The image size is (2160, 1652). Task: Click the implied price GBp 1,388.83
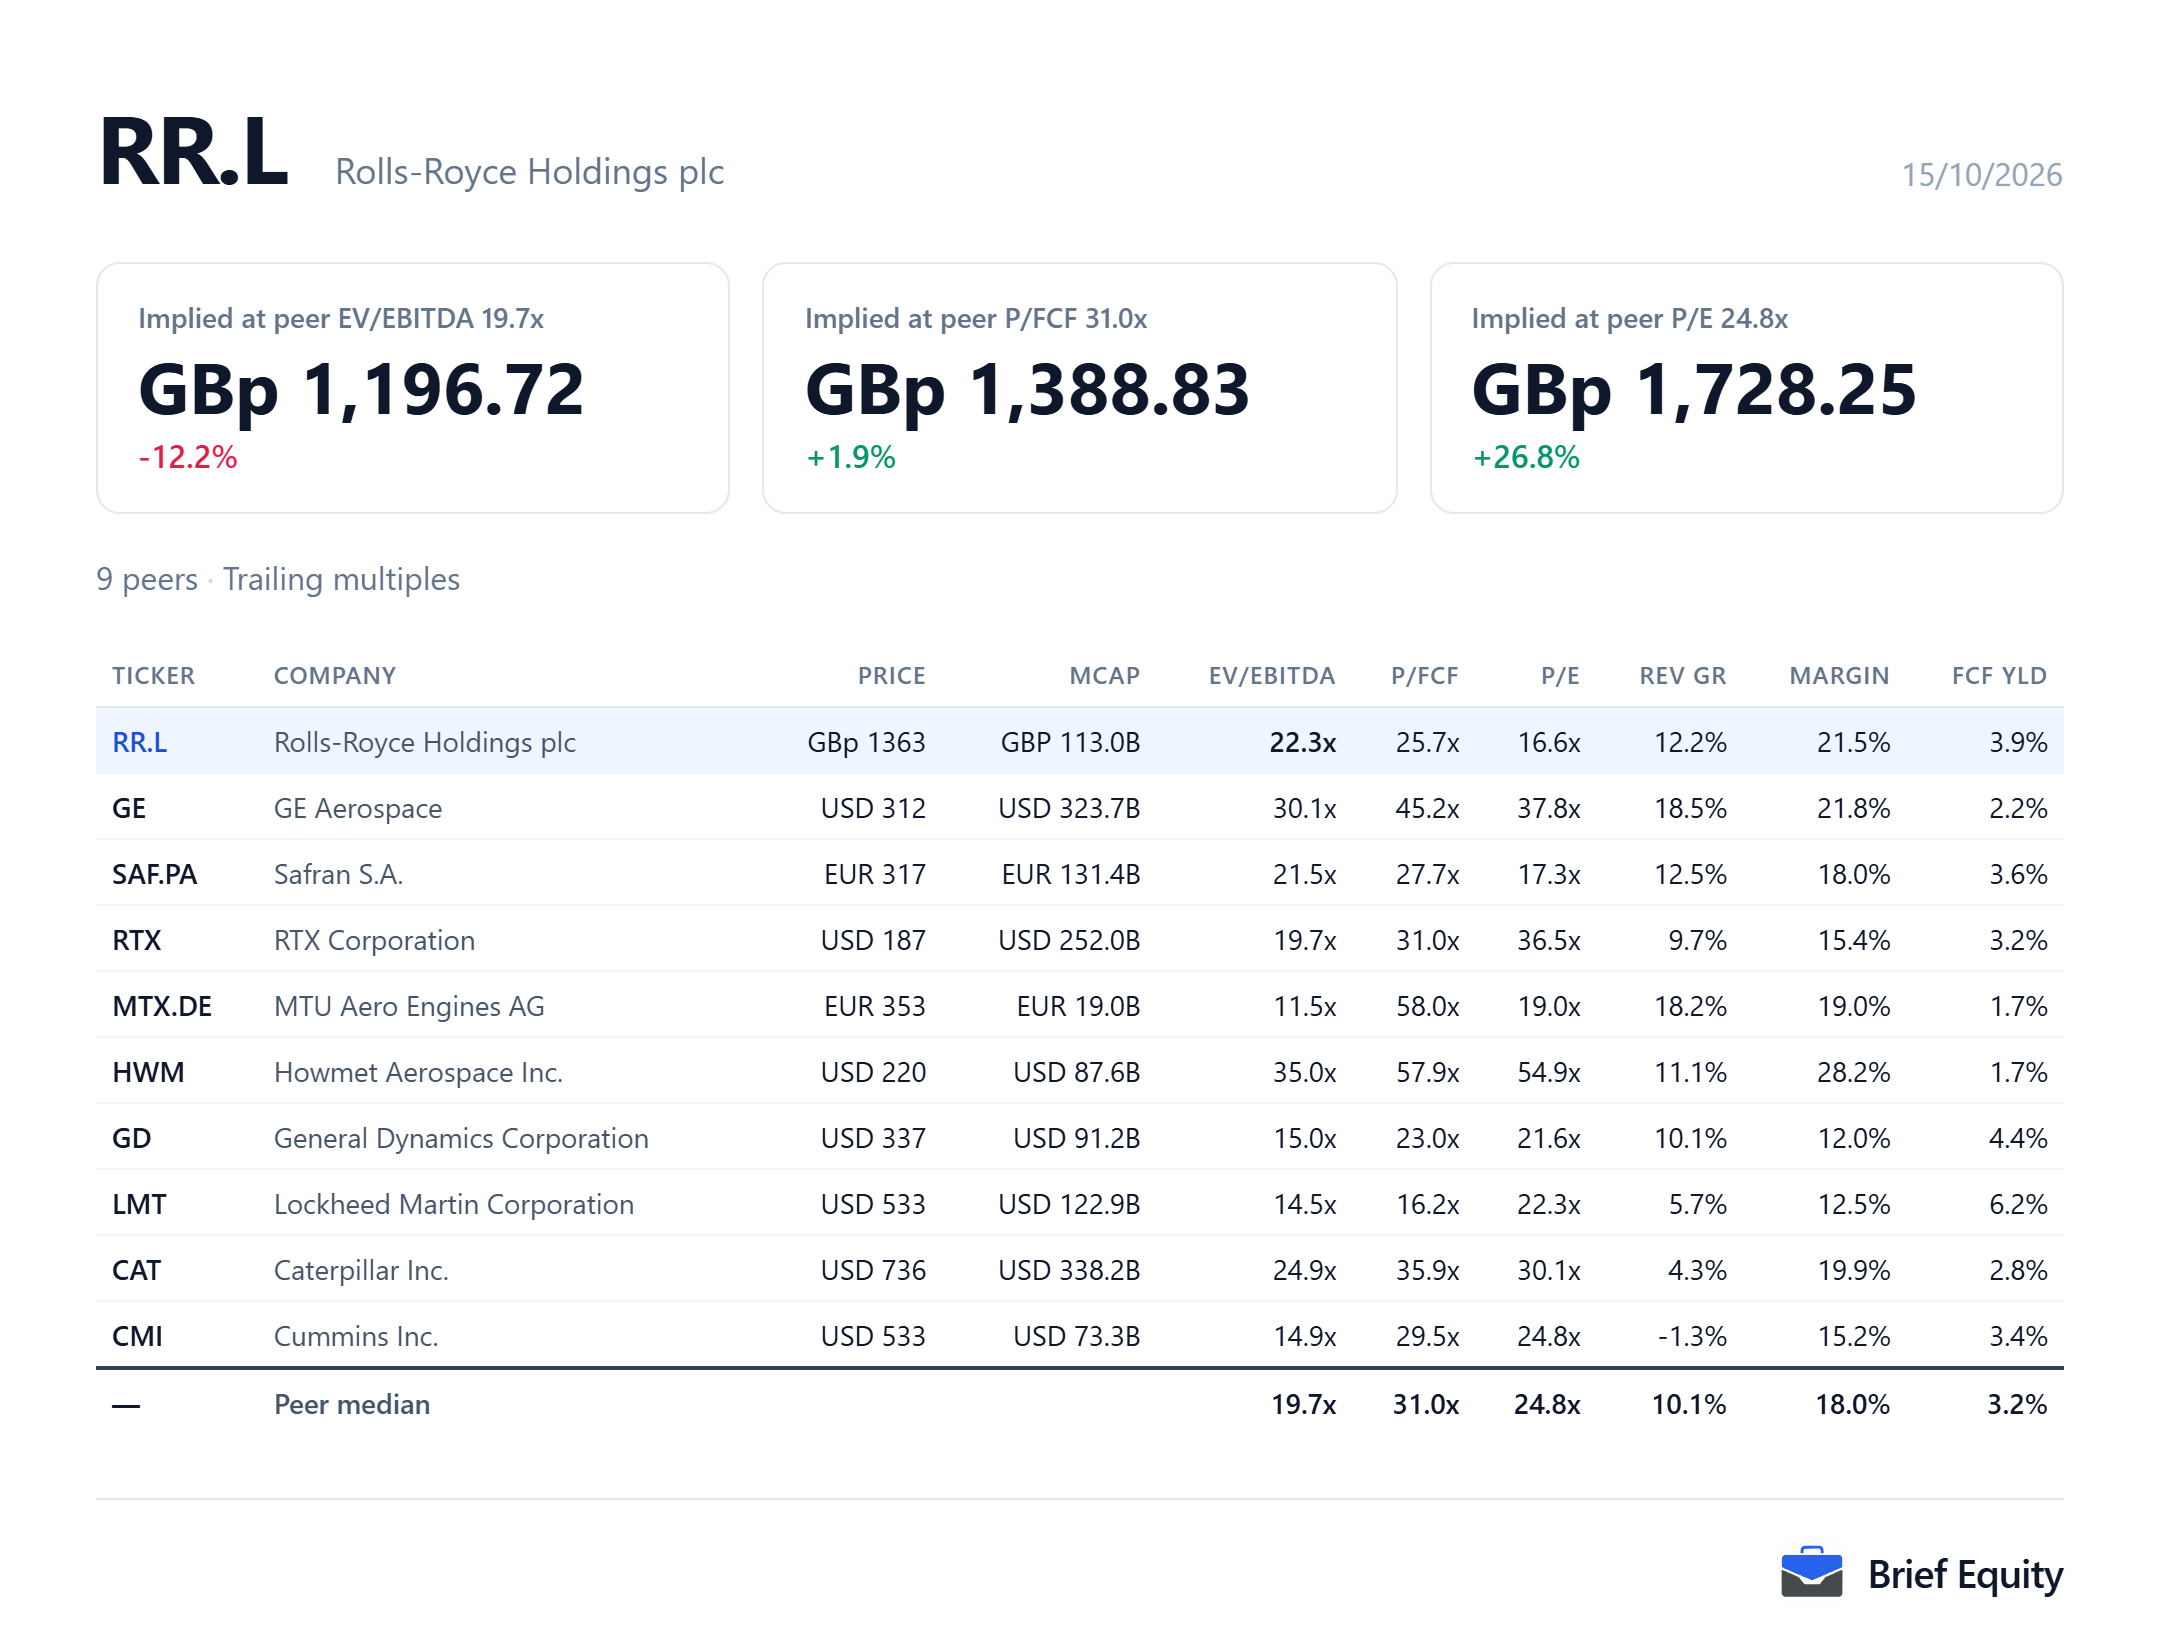[x=1028, y=390]
